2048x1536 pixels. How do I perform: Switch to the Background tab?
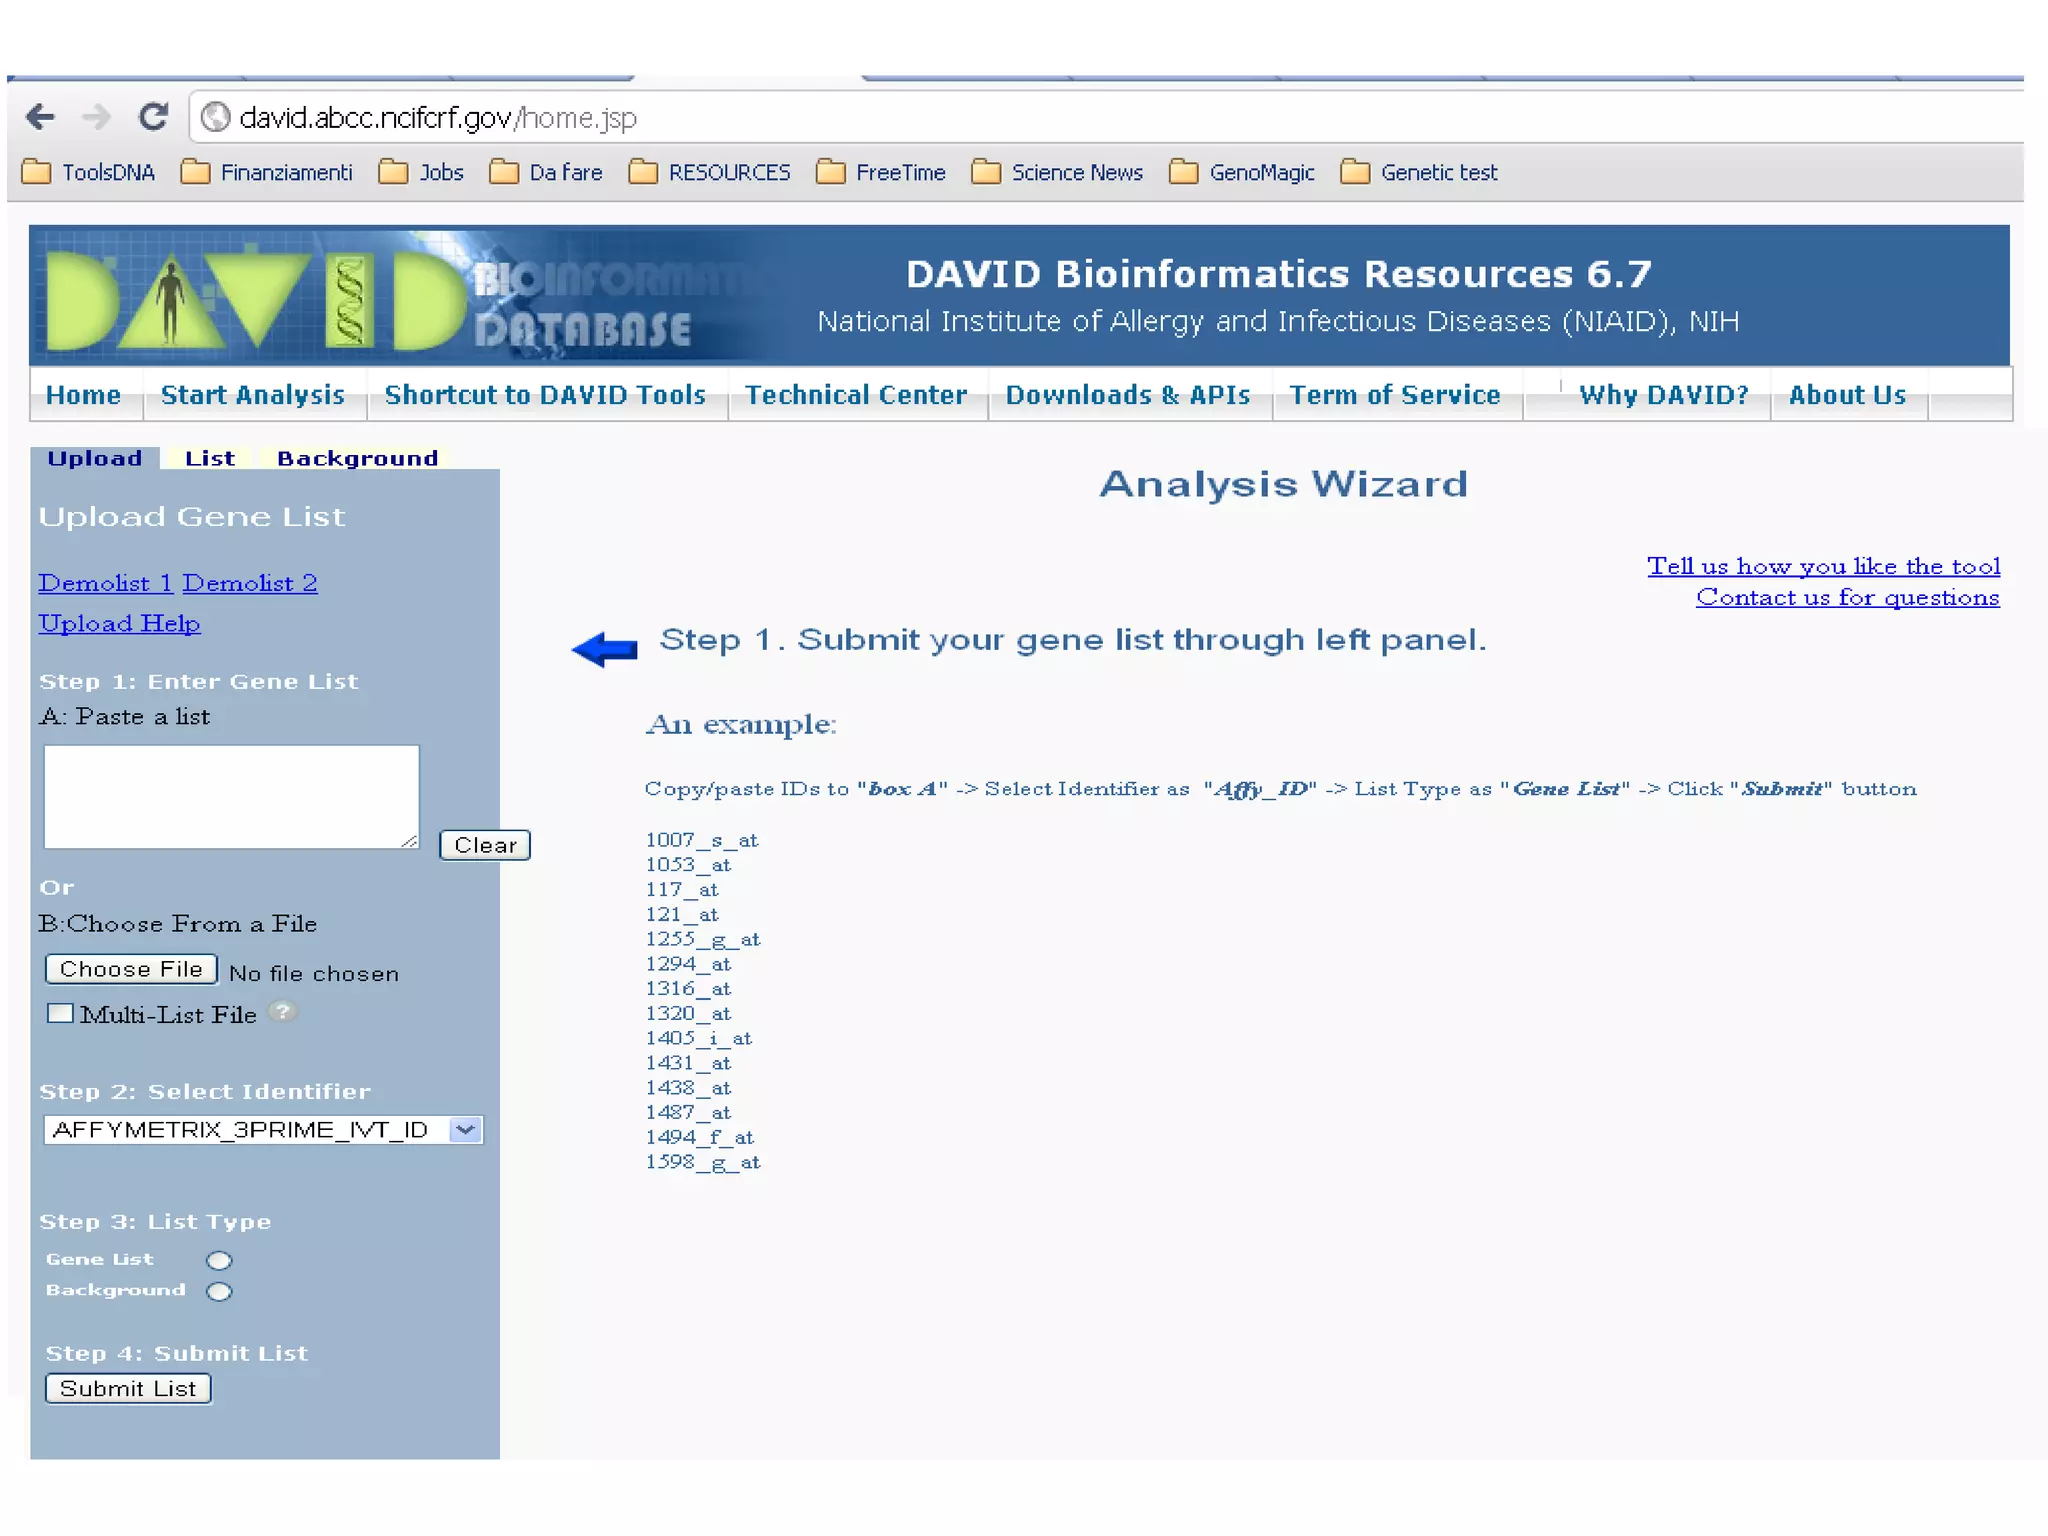pos(357,458)
